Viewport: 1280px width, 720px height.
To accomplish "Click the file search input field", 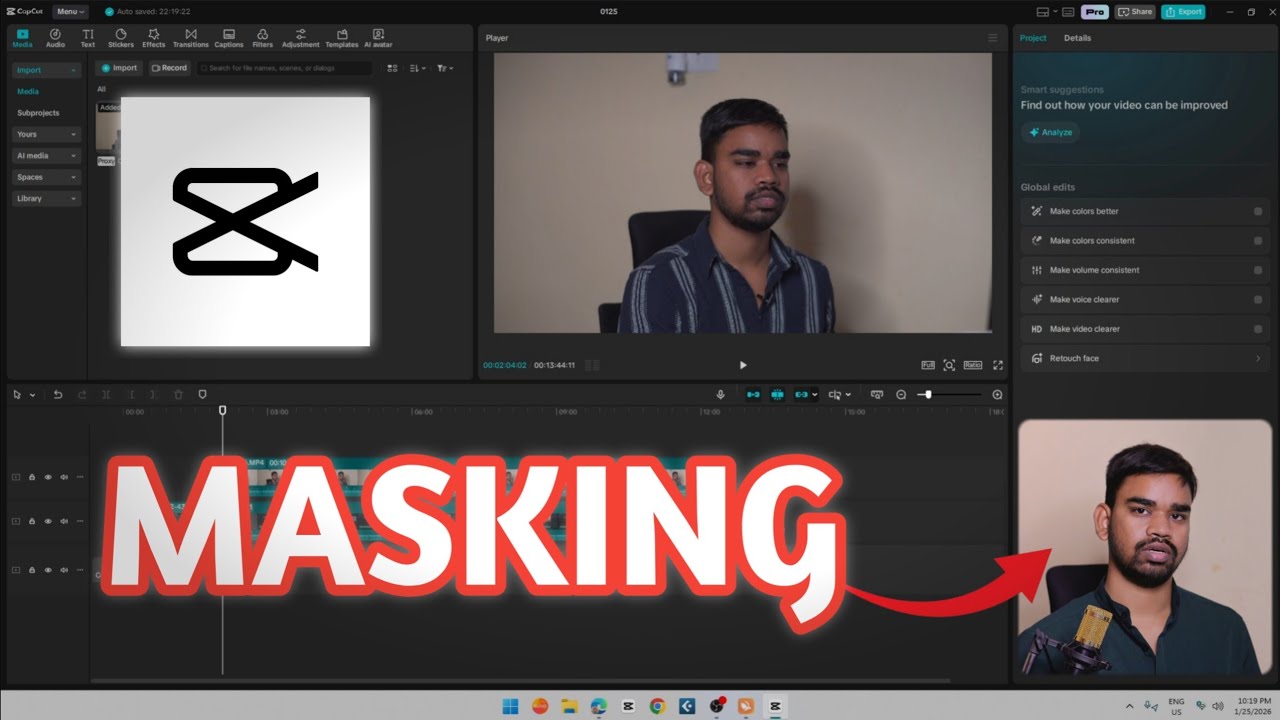I will tap(284, 68).
